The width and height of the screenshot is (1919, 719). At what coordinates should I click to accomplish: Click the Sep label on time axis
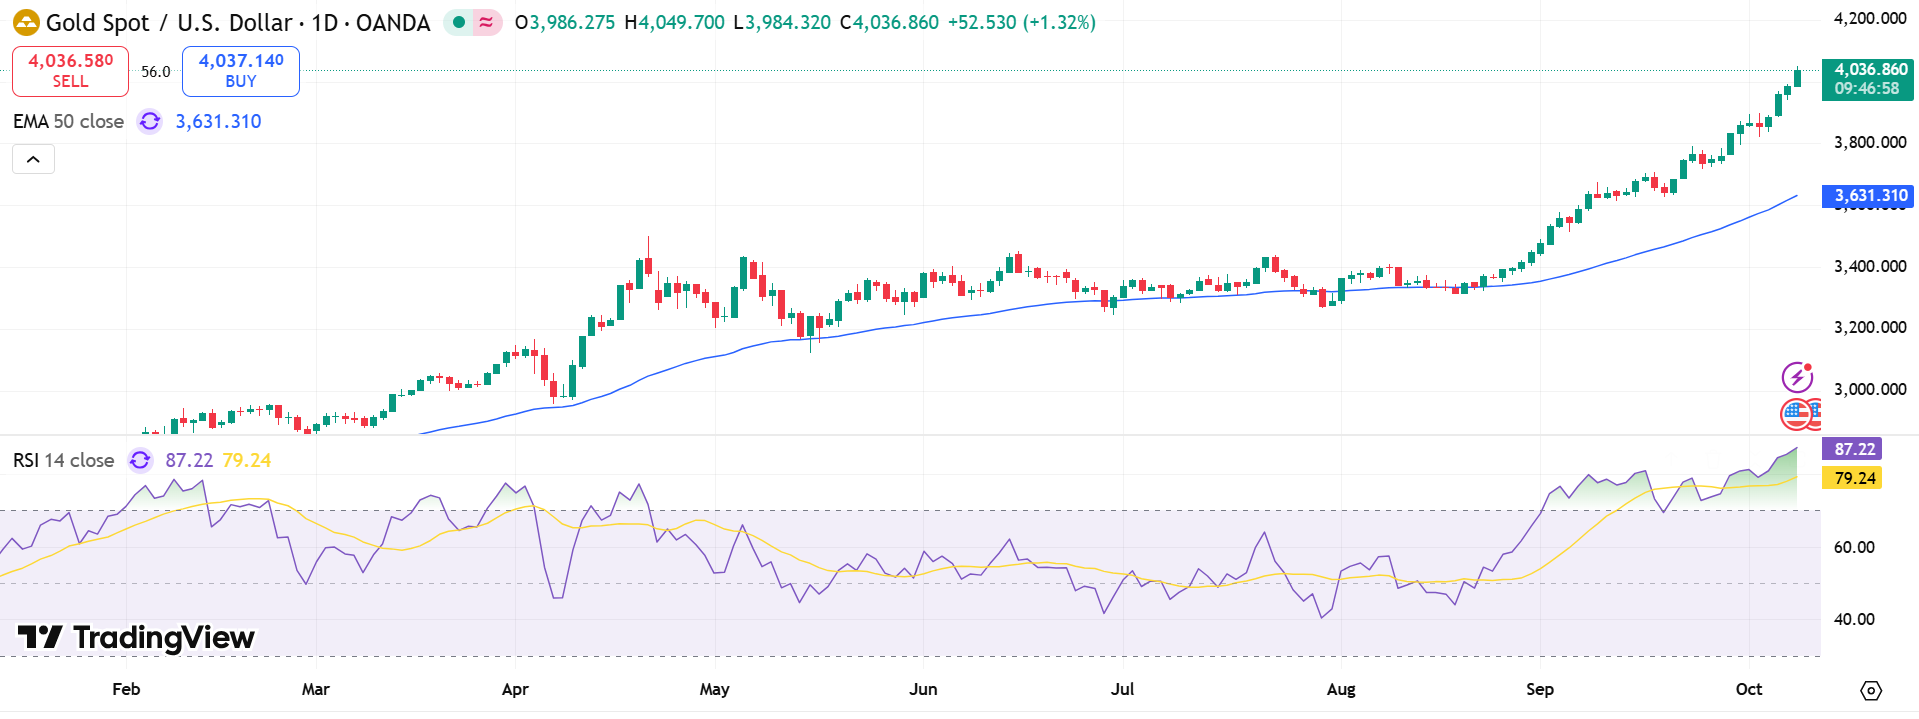tap(1540, 689)
